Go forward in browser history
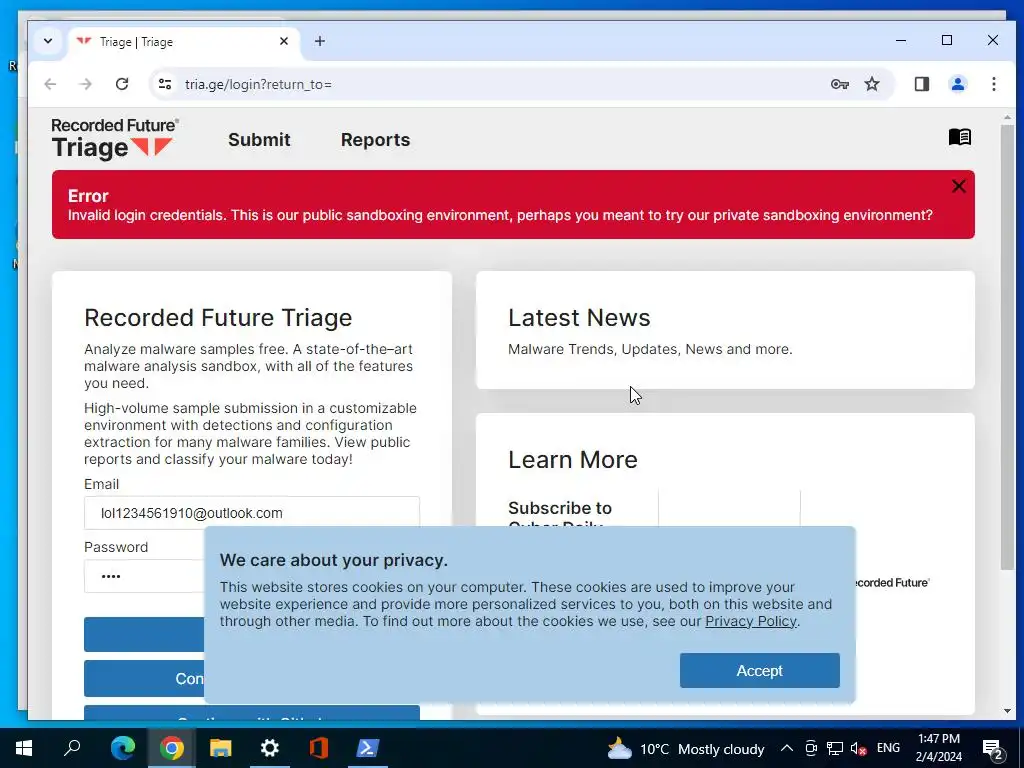This screenshot has height=768, width=1024. [x=86, y=84]
